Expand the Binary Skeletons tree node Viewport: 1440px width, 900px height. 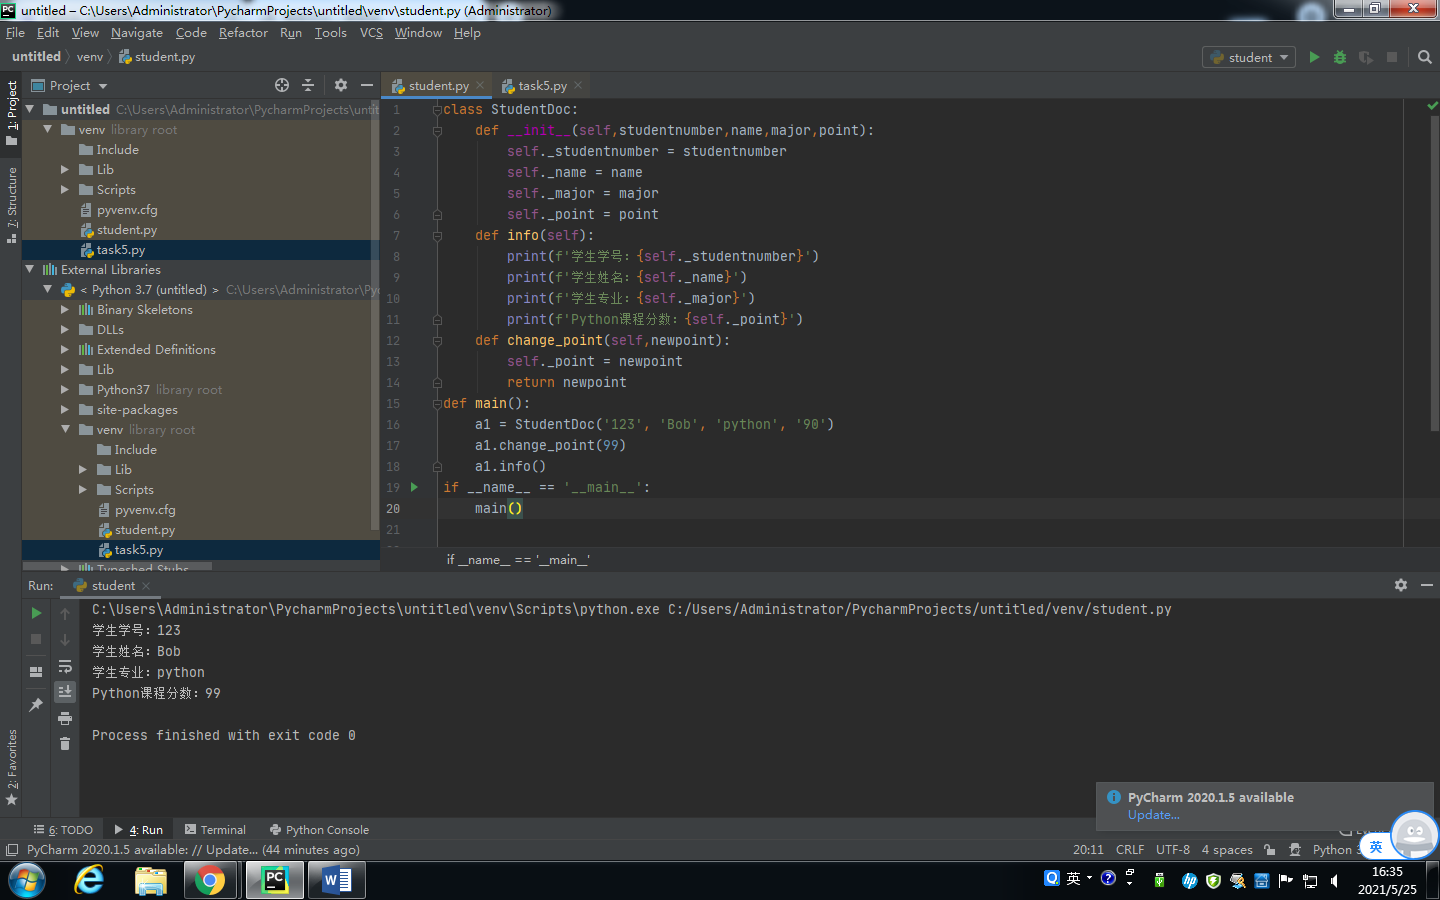(65, 310)
